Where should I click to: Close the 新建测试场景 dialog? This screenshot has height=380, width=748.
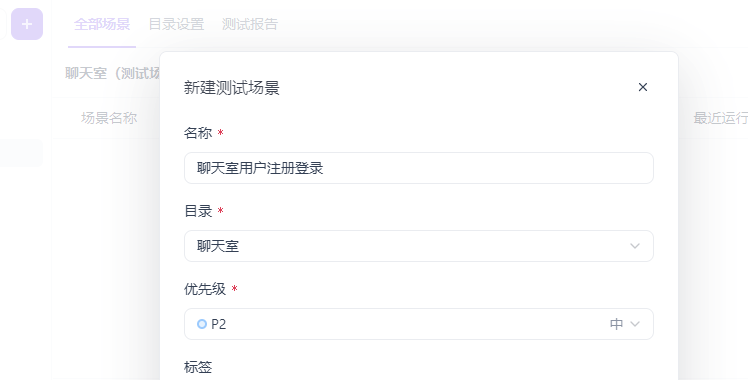tap(643, 87)
